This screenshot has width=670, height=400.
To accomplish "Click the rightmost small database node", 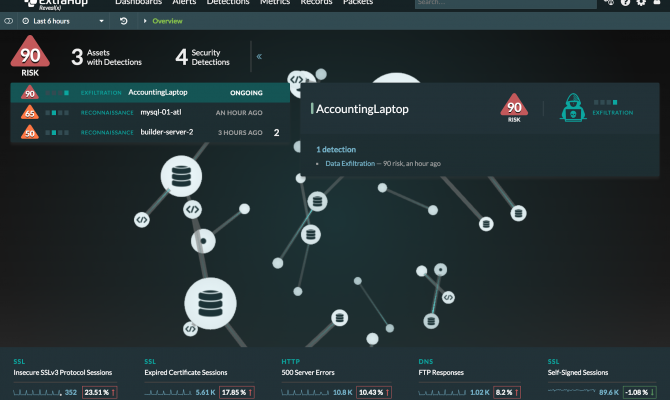I will 518,213.
